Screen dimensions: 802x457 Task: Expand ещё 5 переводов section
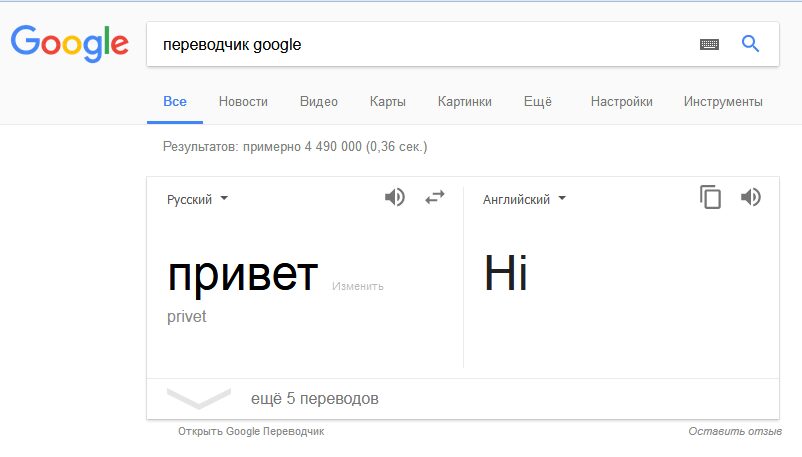pos(314,399)
